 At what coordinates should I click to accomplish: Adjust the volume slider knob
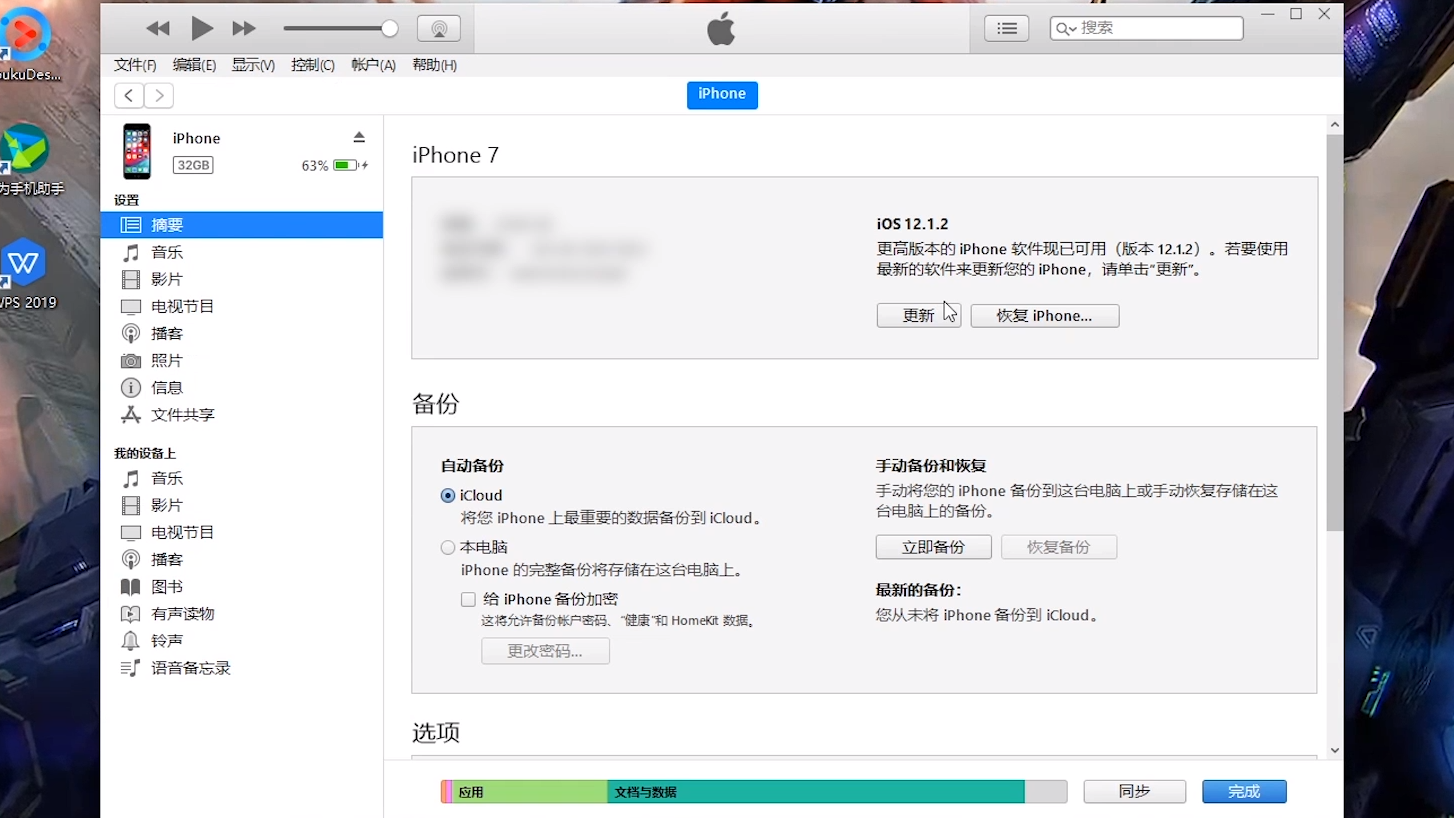click(x=390, y=29)
